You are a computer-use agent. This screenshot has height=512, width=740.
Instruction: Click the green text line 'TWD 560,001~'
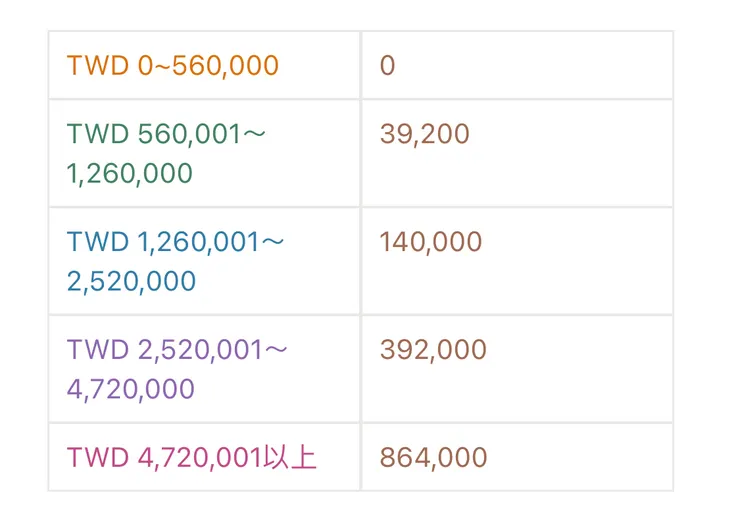click(x=166, y=134)
